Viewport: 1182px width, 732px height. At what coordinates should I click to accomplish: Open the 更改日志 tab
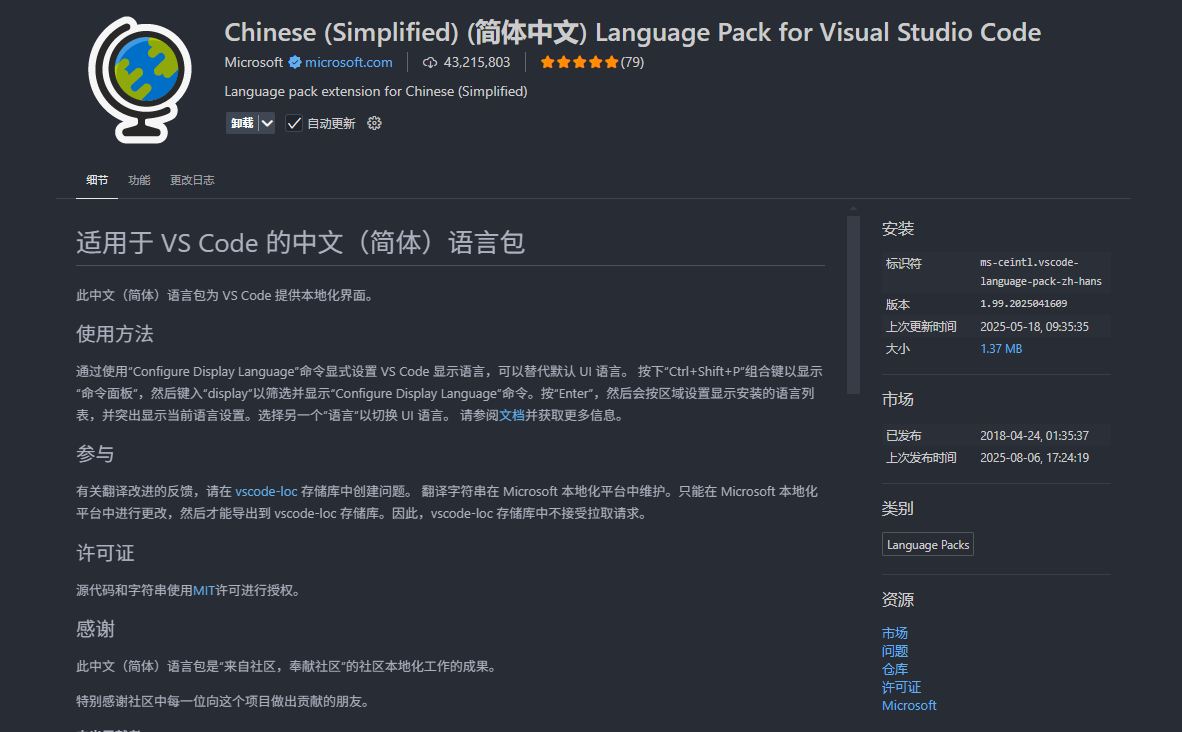coord(192,180)
